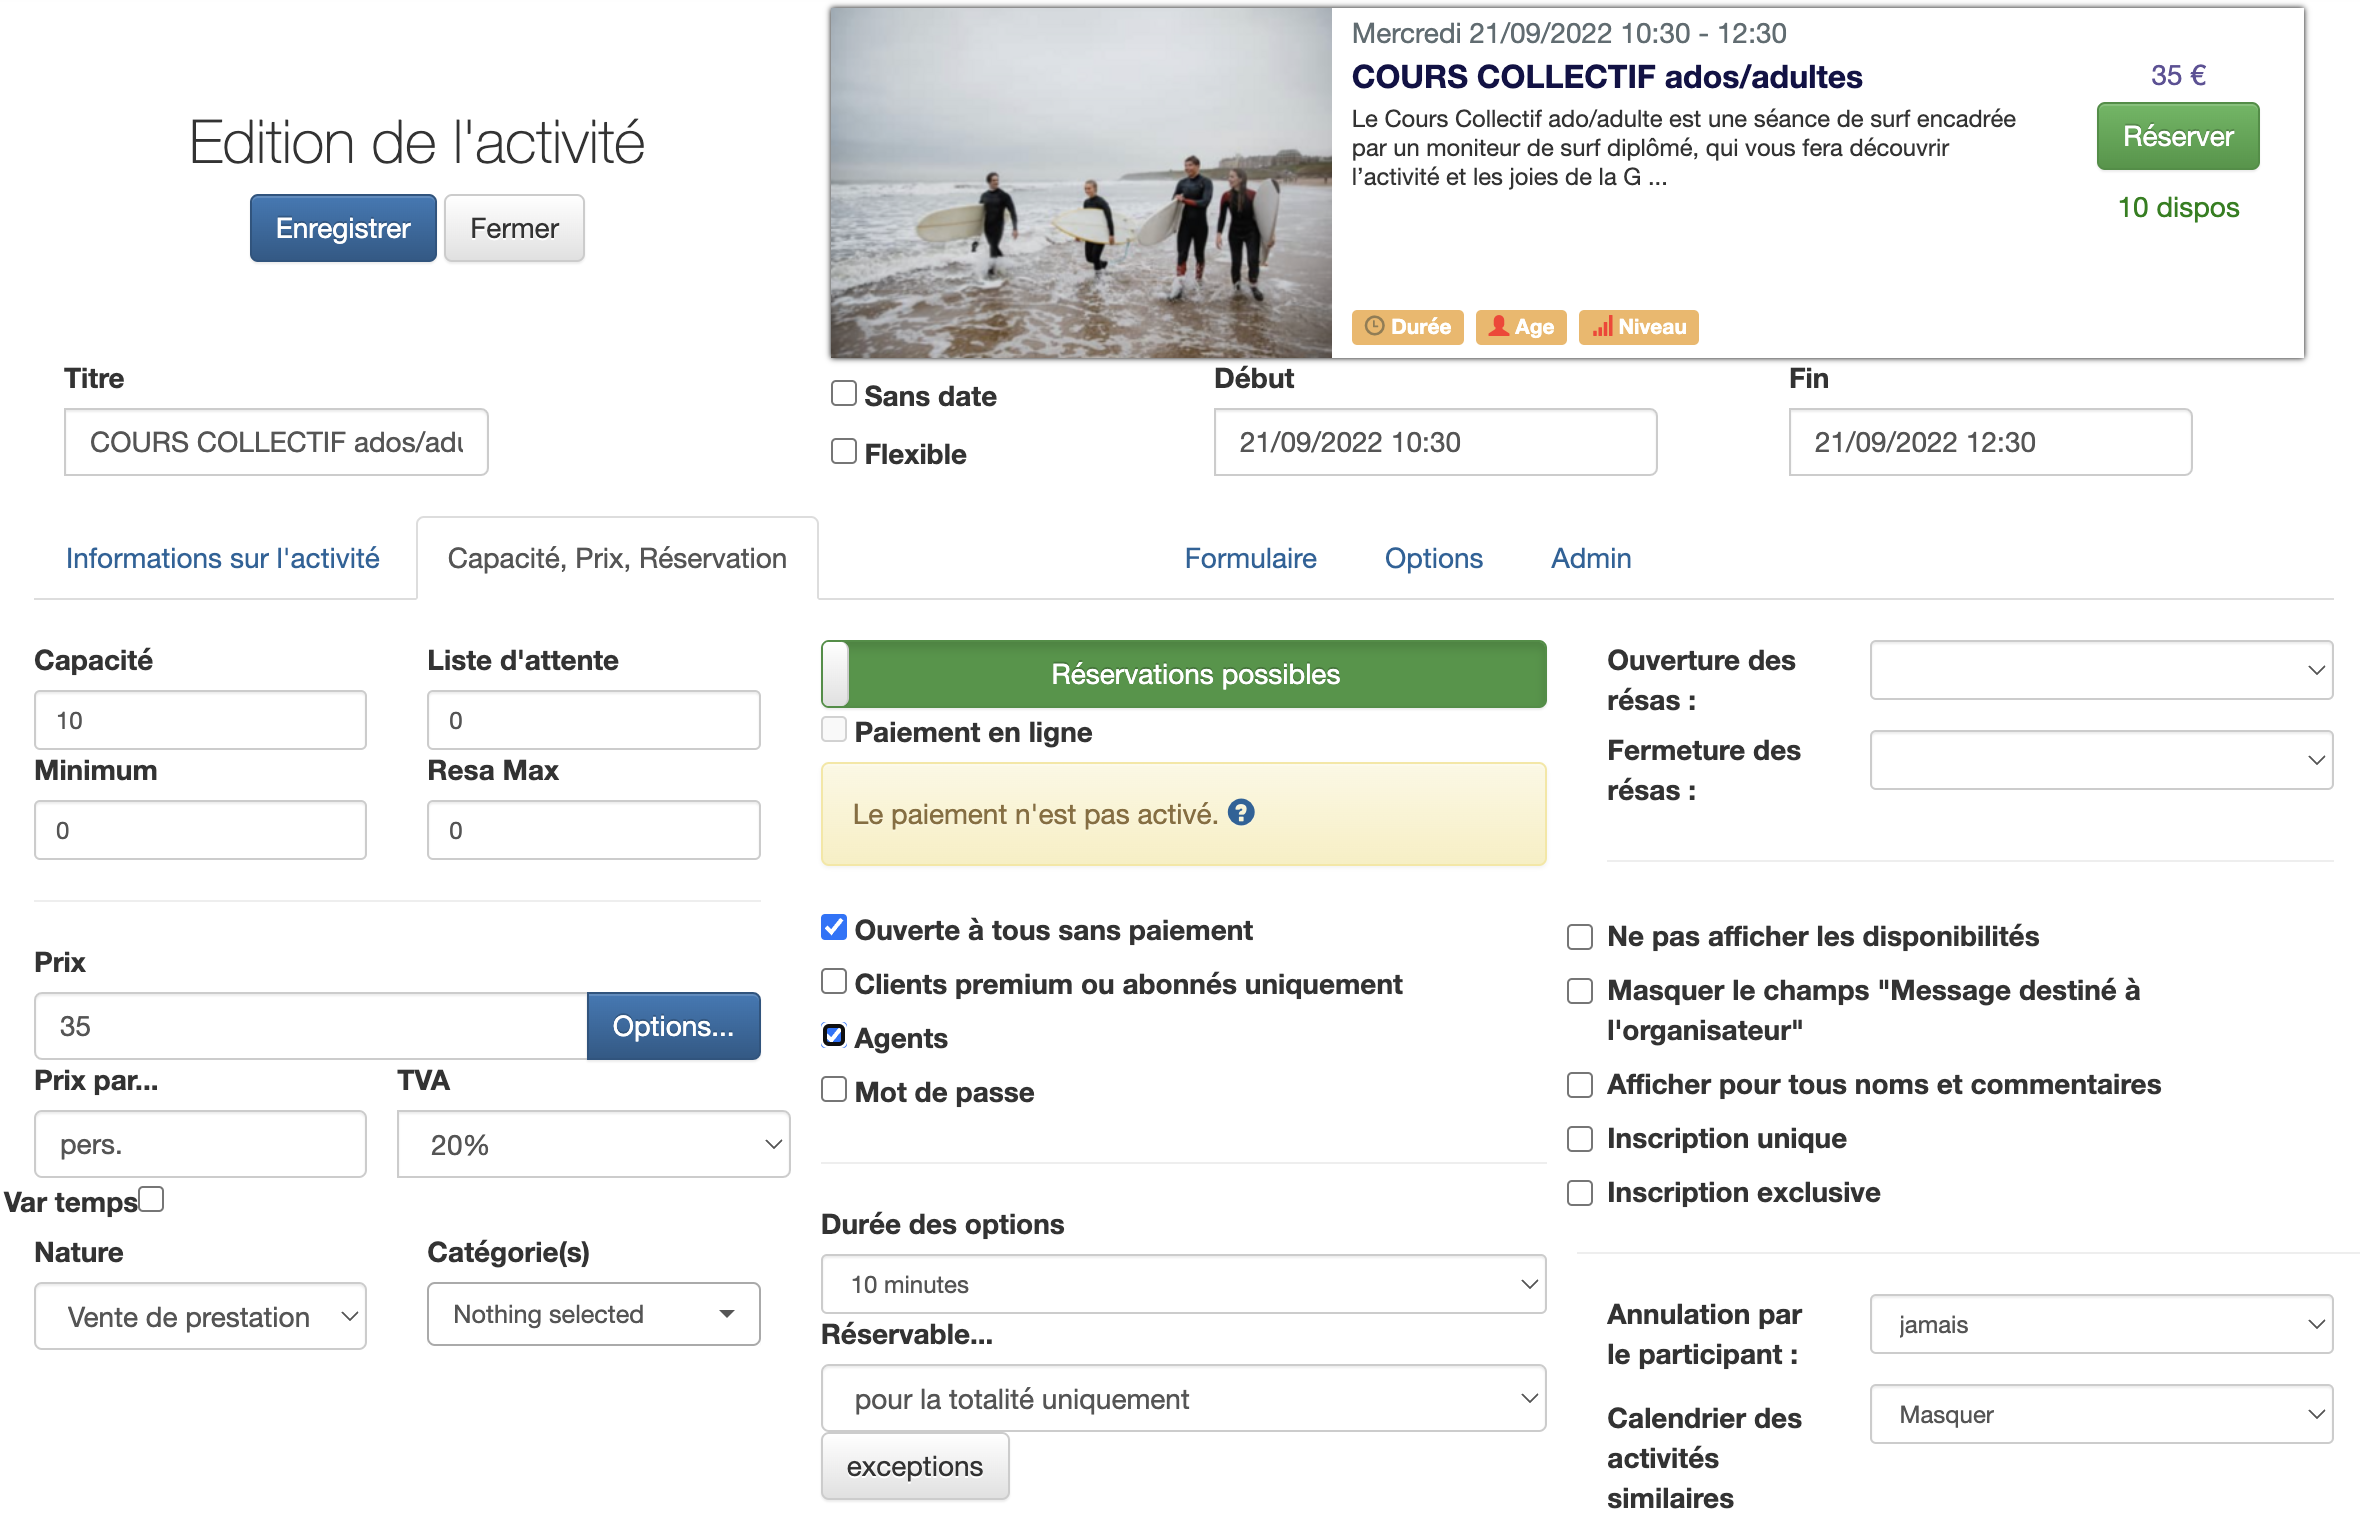Click the Options... button next to Prix
Image resolution: width=2360 pixels, height=1524 pixels.
(673, 1026)
